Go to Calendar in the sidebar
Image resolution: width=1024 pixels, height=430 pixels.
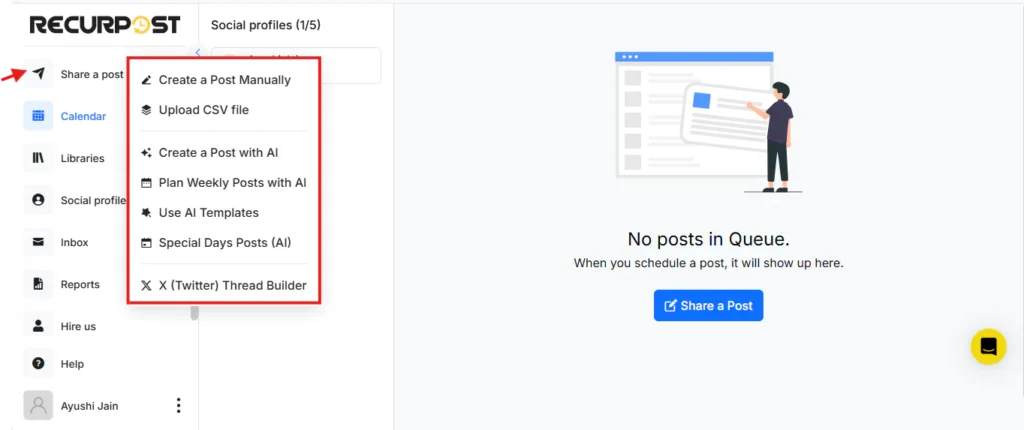tap(83, 116)
